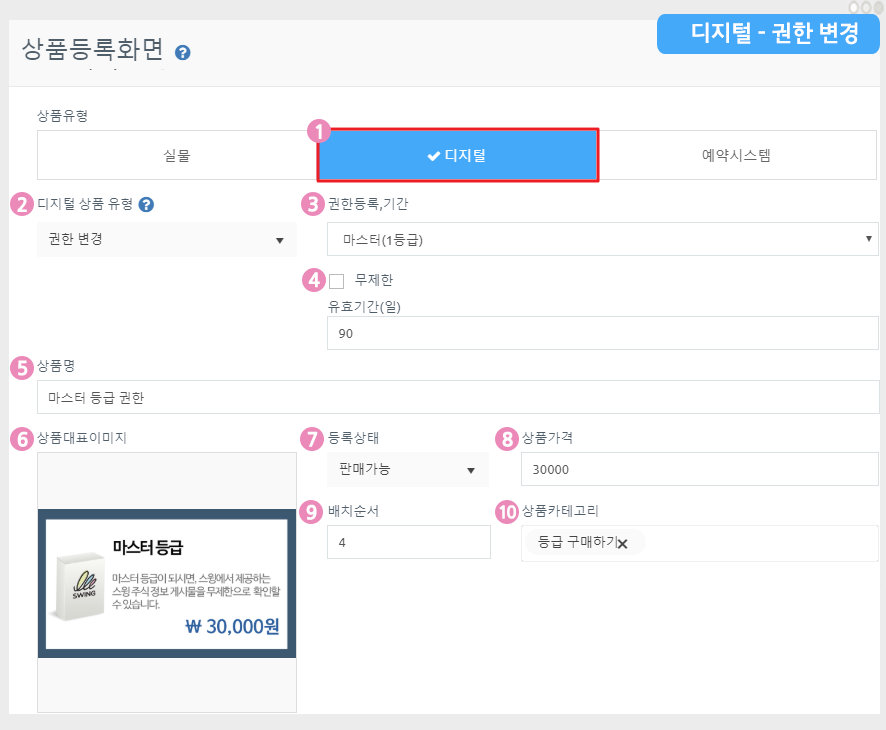Click the pink number 8 marker badge
Image resolution: width=886 pixels, height=730 pixels.
pos(507,438)
